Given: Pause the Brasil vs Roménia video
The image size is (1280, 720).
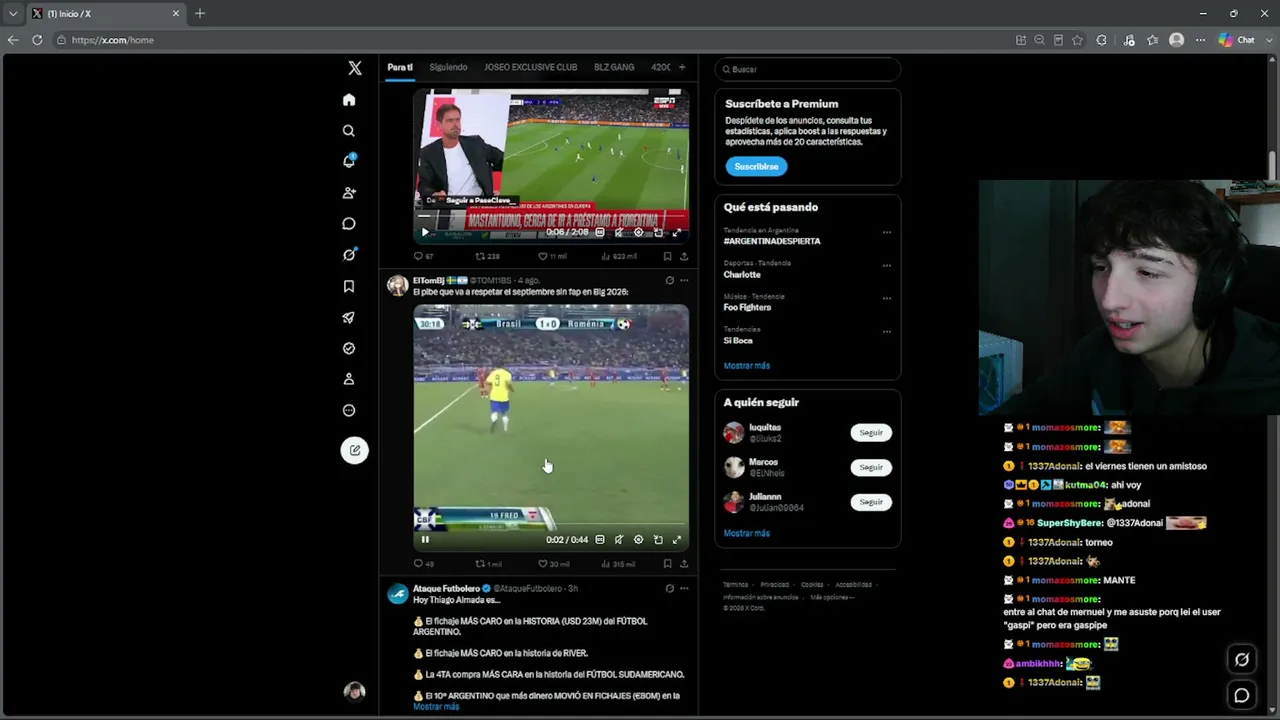Looking at the screenshot, I should (x=425, y=540).
